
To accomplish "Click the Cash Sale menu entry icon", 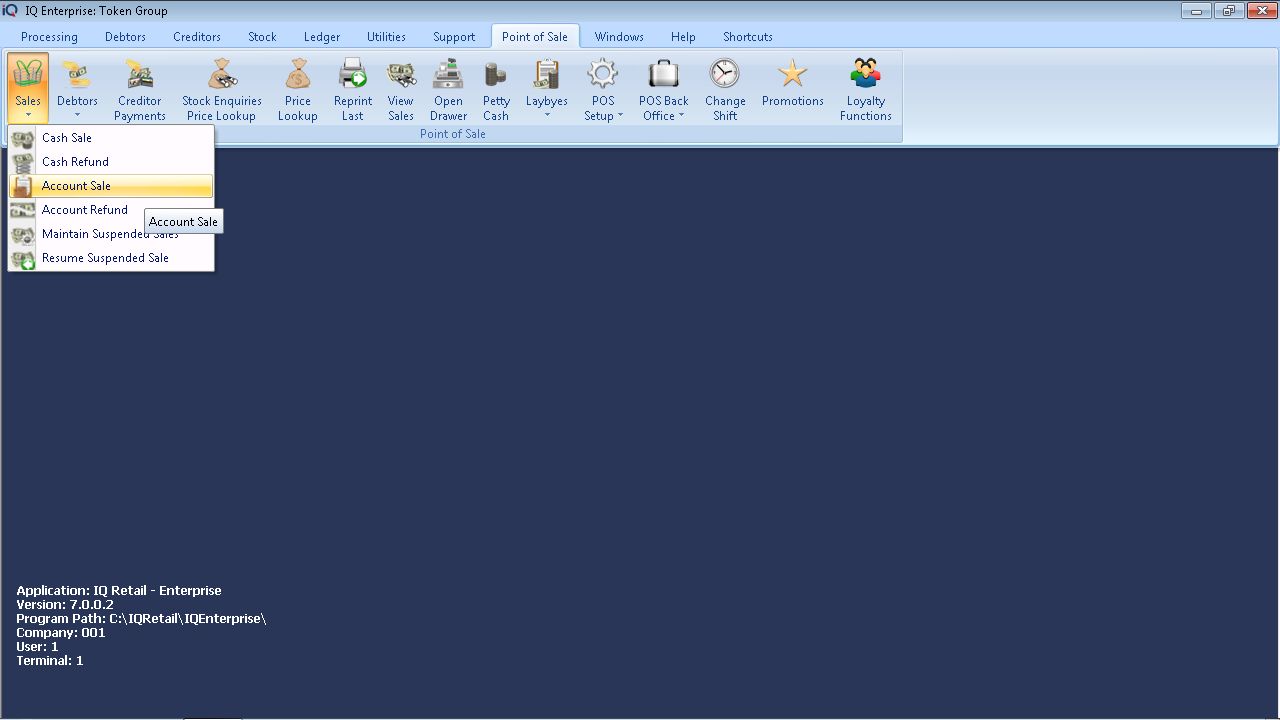I will [23, 138].
